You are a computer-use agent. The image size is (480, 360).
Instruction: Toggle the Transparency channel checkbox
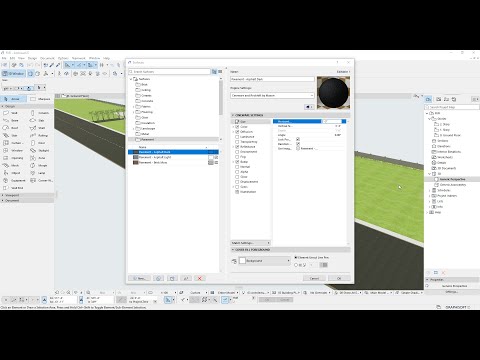pos(237,142)
